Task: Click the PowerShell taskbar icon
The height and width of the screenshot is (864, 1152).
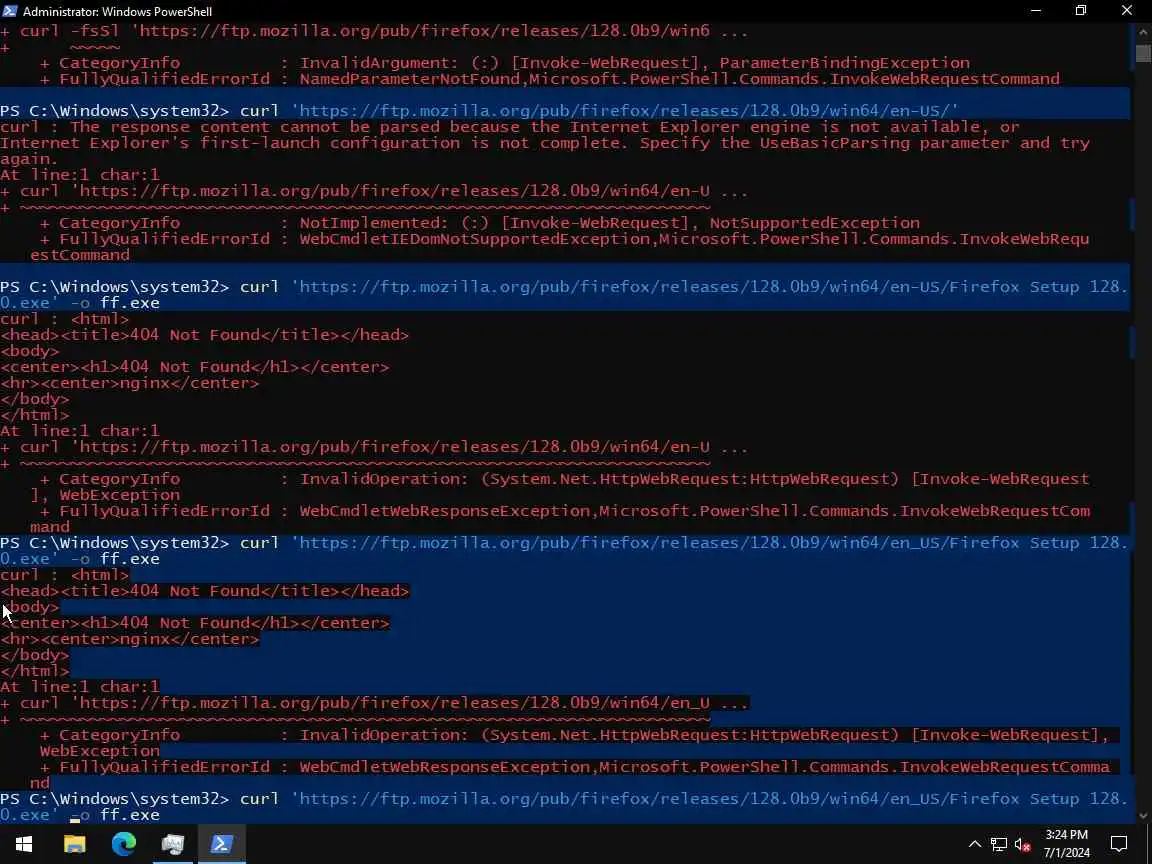Action: [222, 844]
